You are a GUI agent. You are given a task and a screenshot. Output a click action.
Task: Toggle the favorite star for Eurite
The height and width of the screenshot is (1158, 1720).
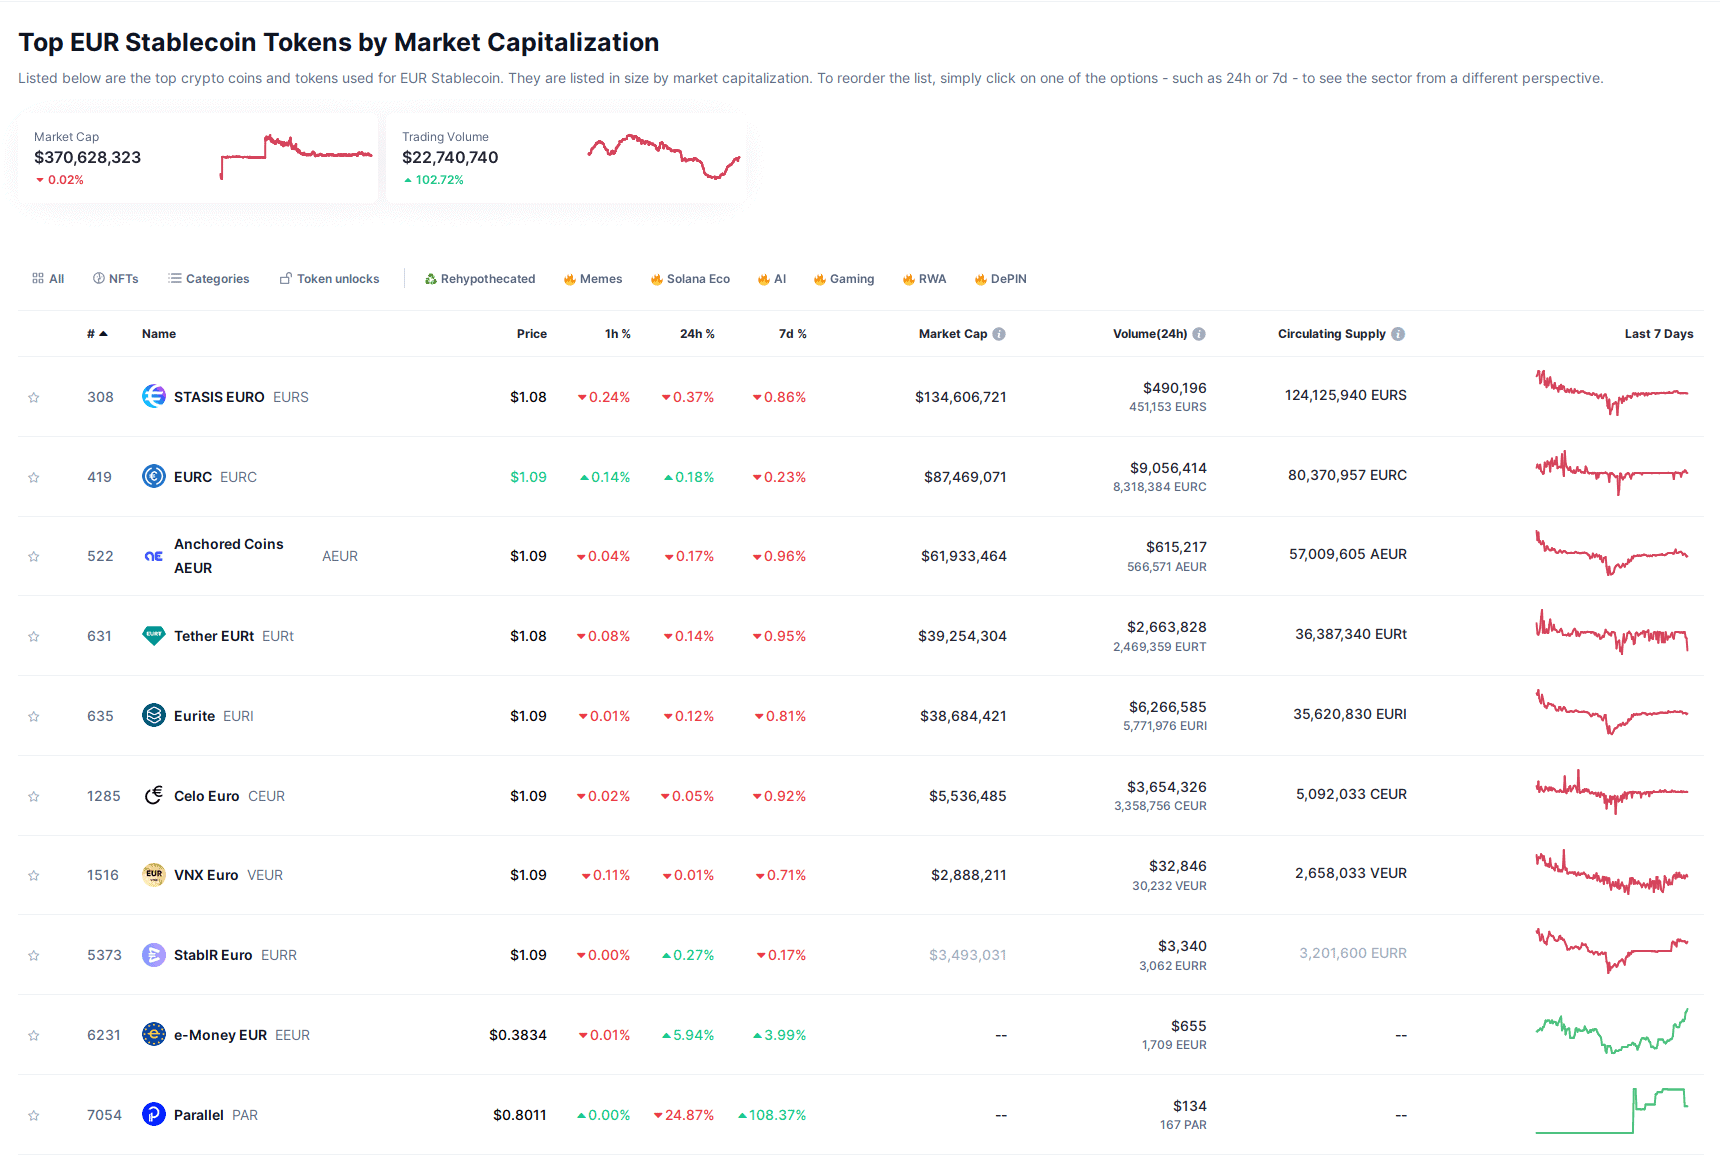point(34,716)
